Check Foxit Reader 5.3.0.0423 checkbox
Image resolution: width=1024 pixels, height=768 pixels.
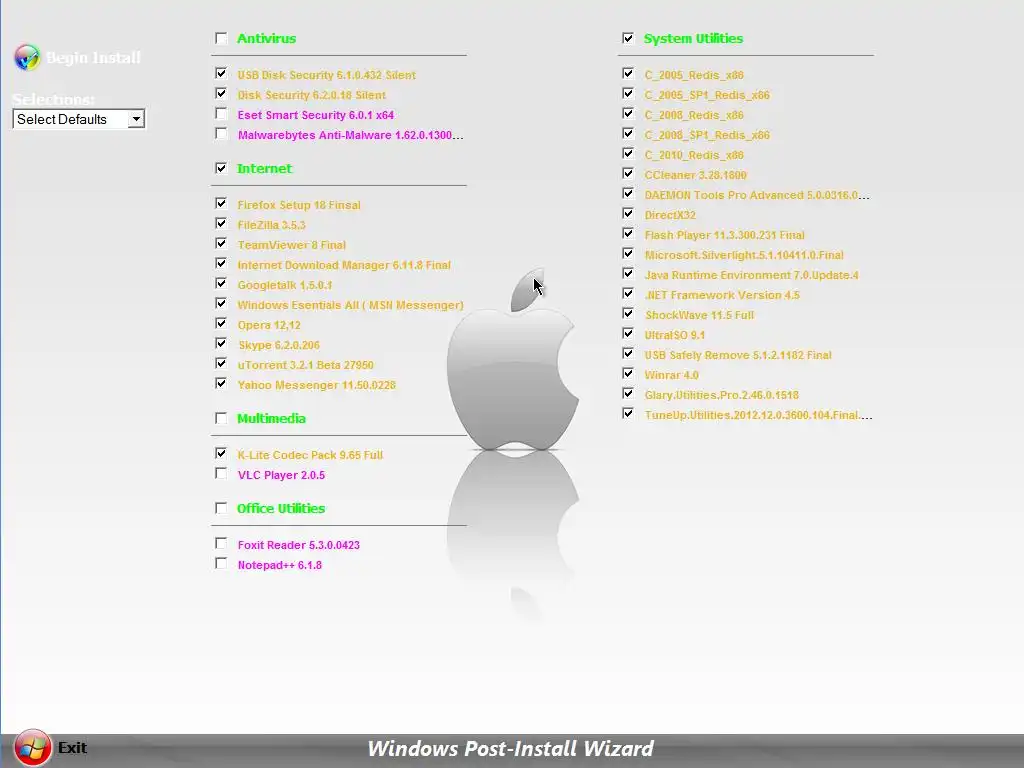point(221,543)
